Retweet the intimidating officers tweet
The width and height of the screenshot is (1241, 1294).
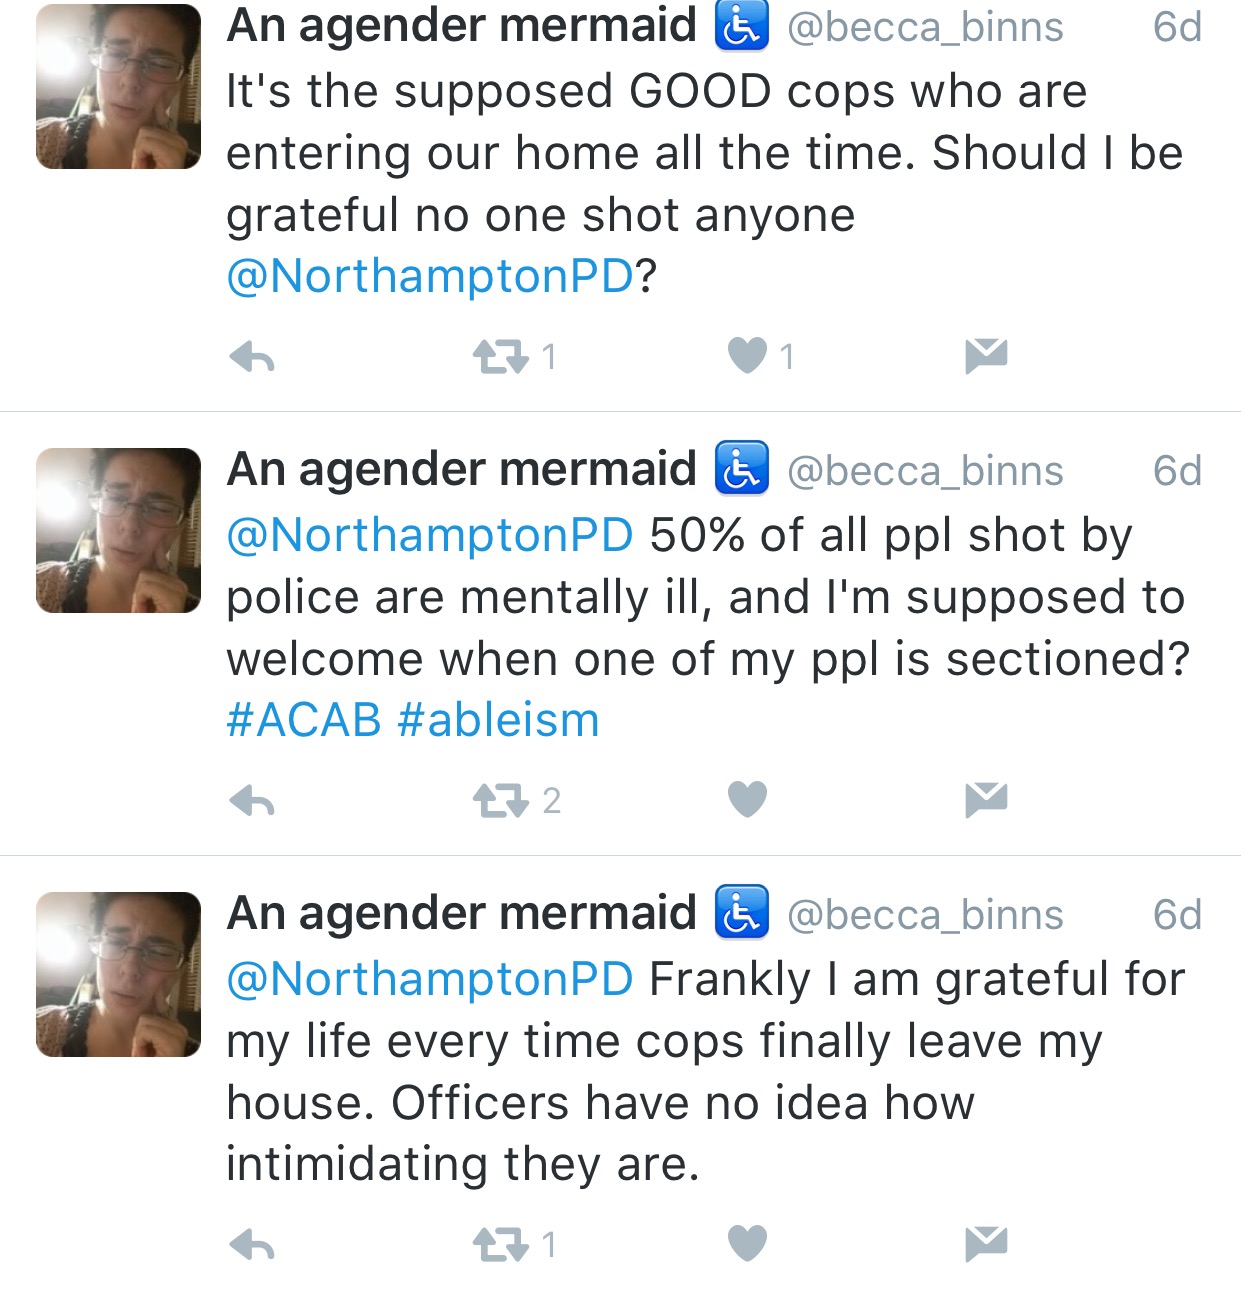click(x=500, y=1245)
